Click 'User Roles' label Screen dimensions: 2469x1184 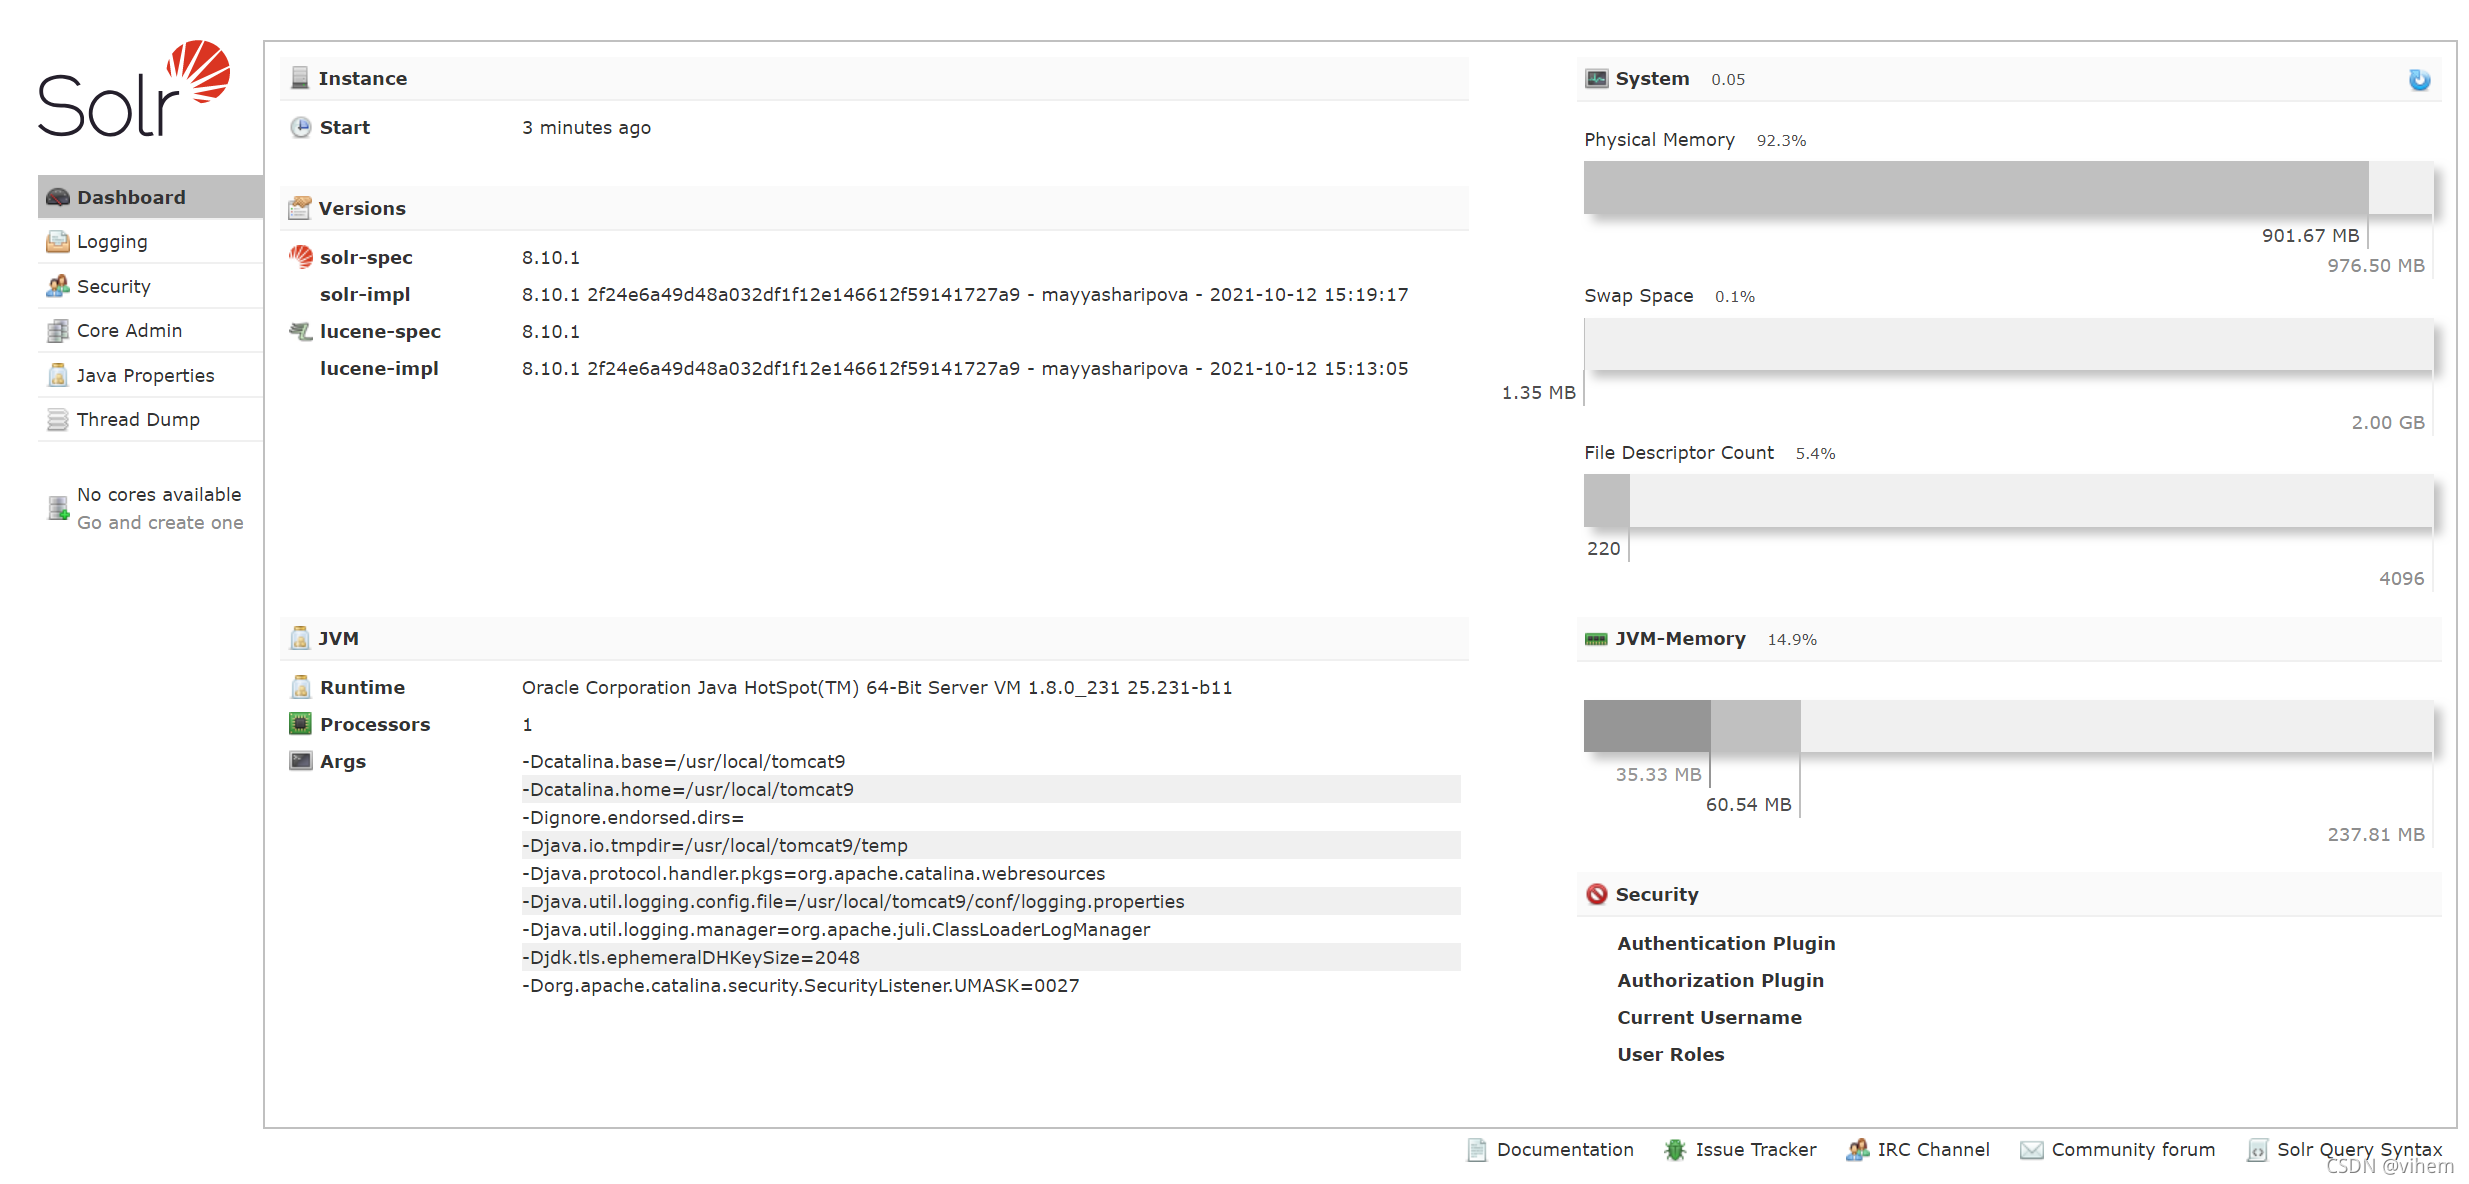1670,1054
